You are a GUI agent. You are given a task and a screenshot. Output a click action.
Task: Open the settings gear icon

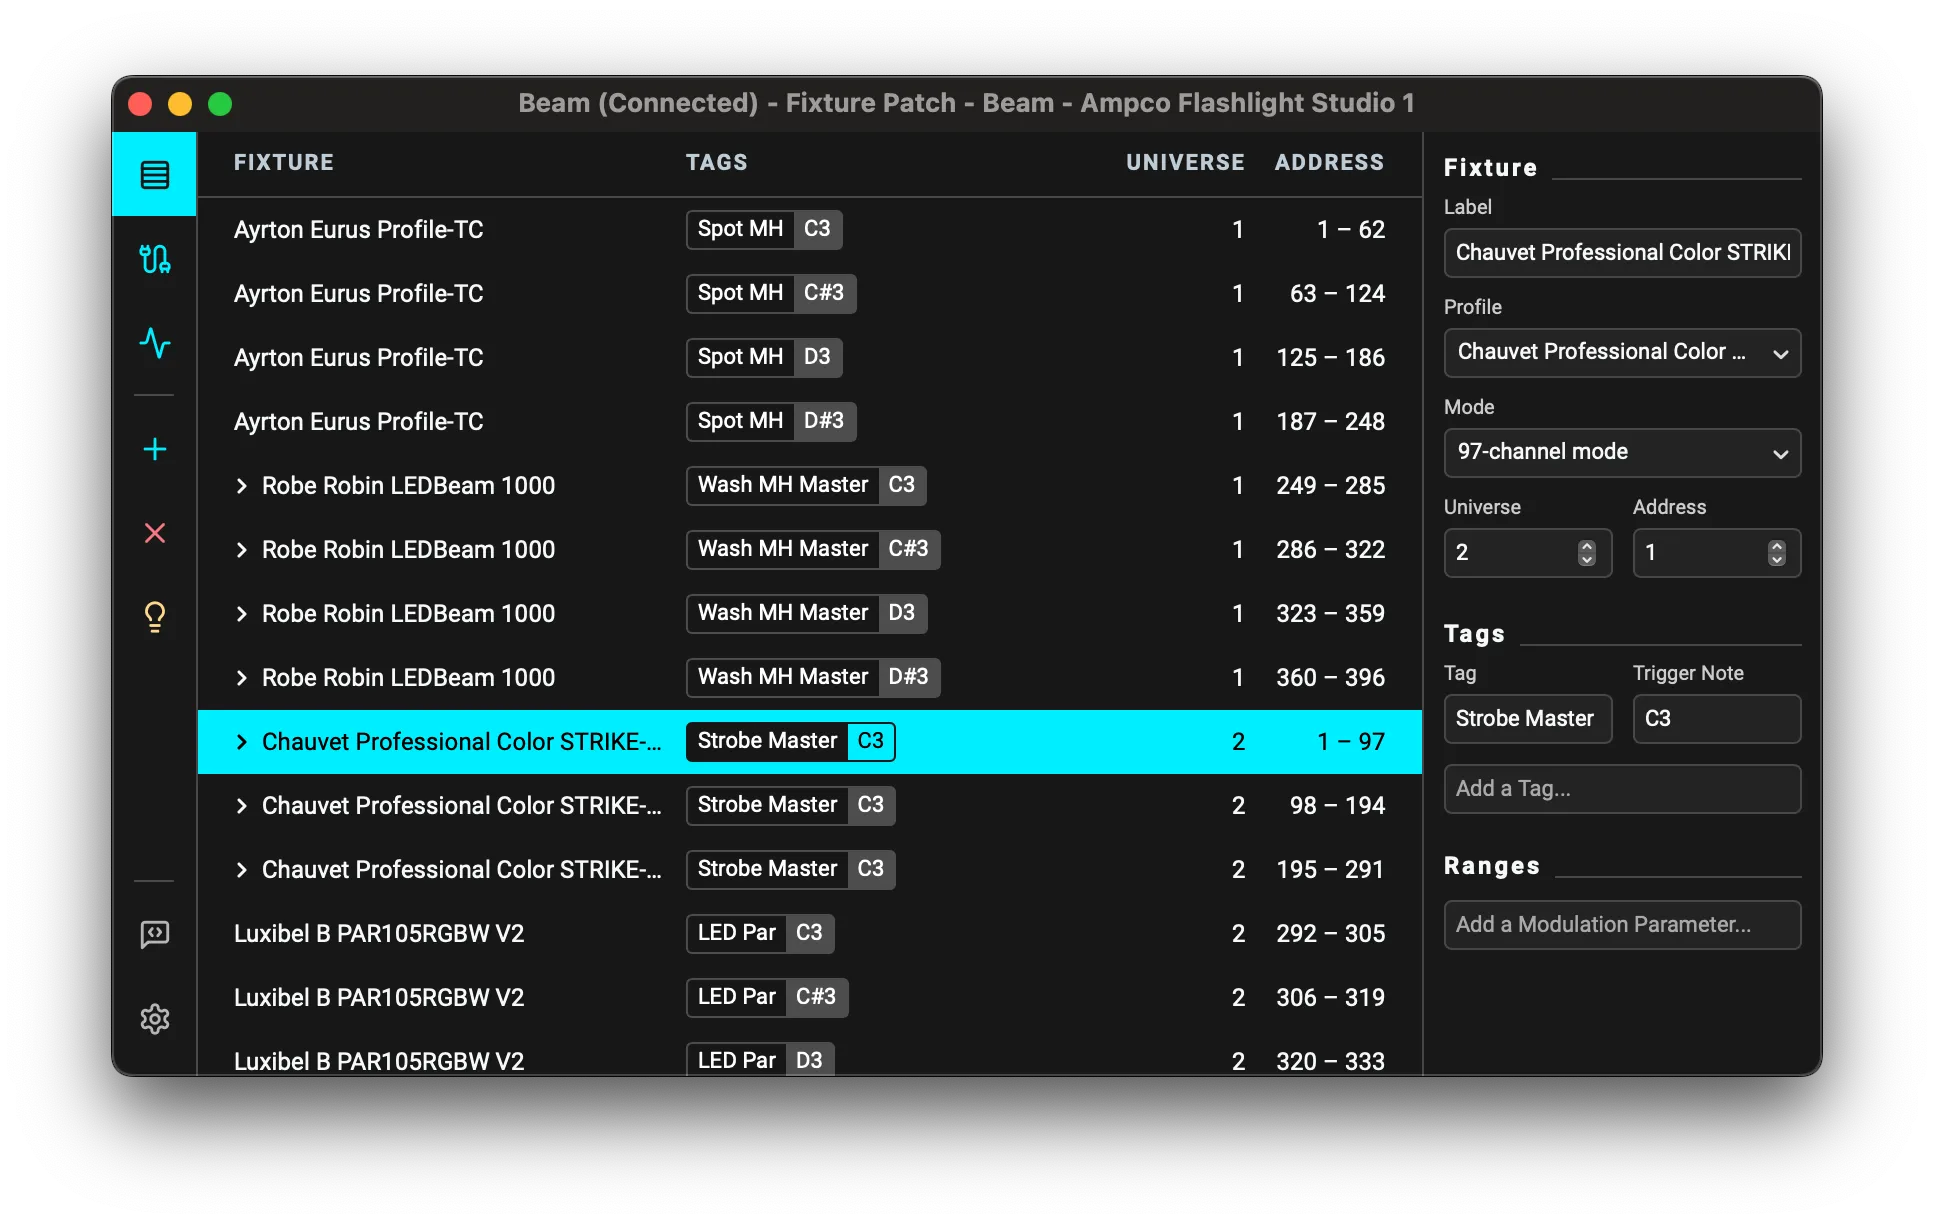(x=154, y=1019)
